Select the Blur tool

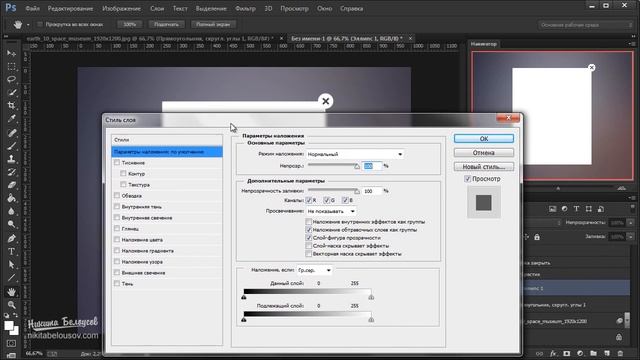coord(11,211)
